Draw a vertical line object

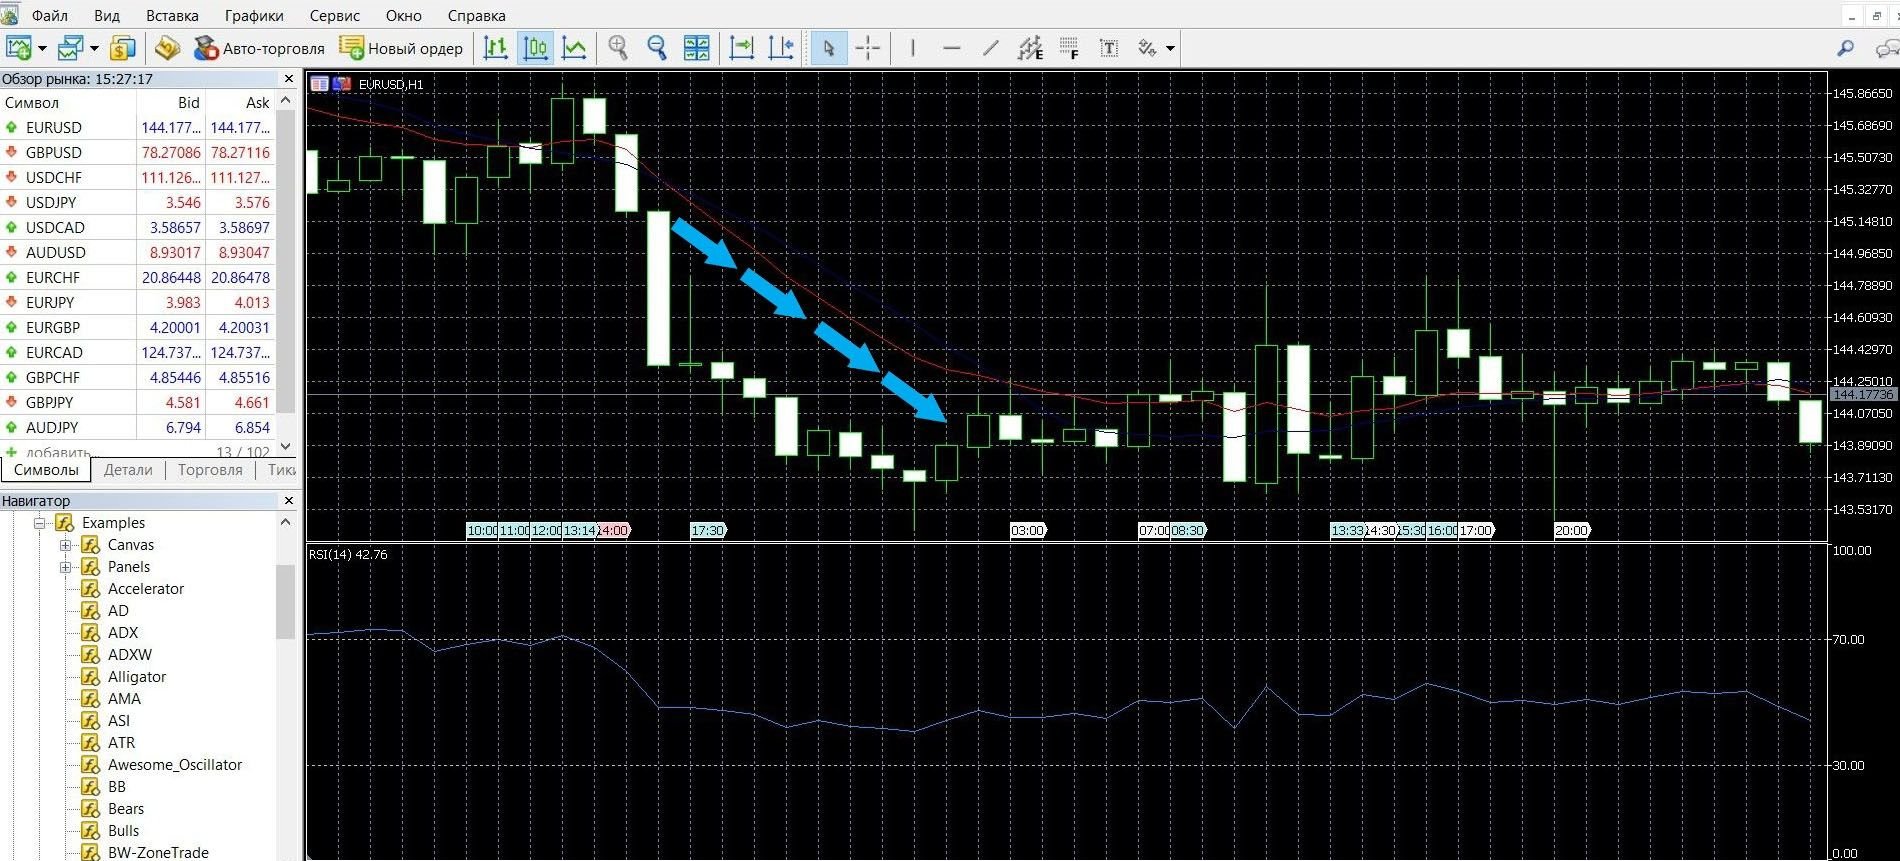point(912,48)
